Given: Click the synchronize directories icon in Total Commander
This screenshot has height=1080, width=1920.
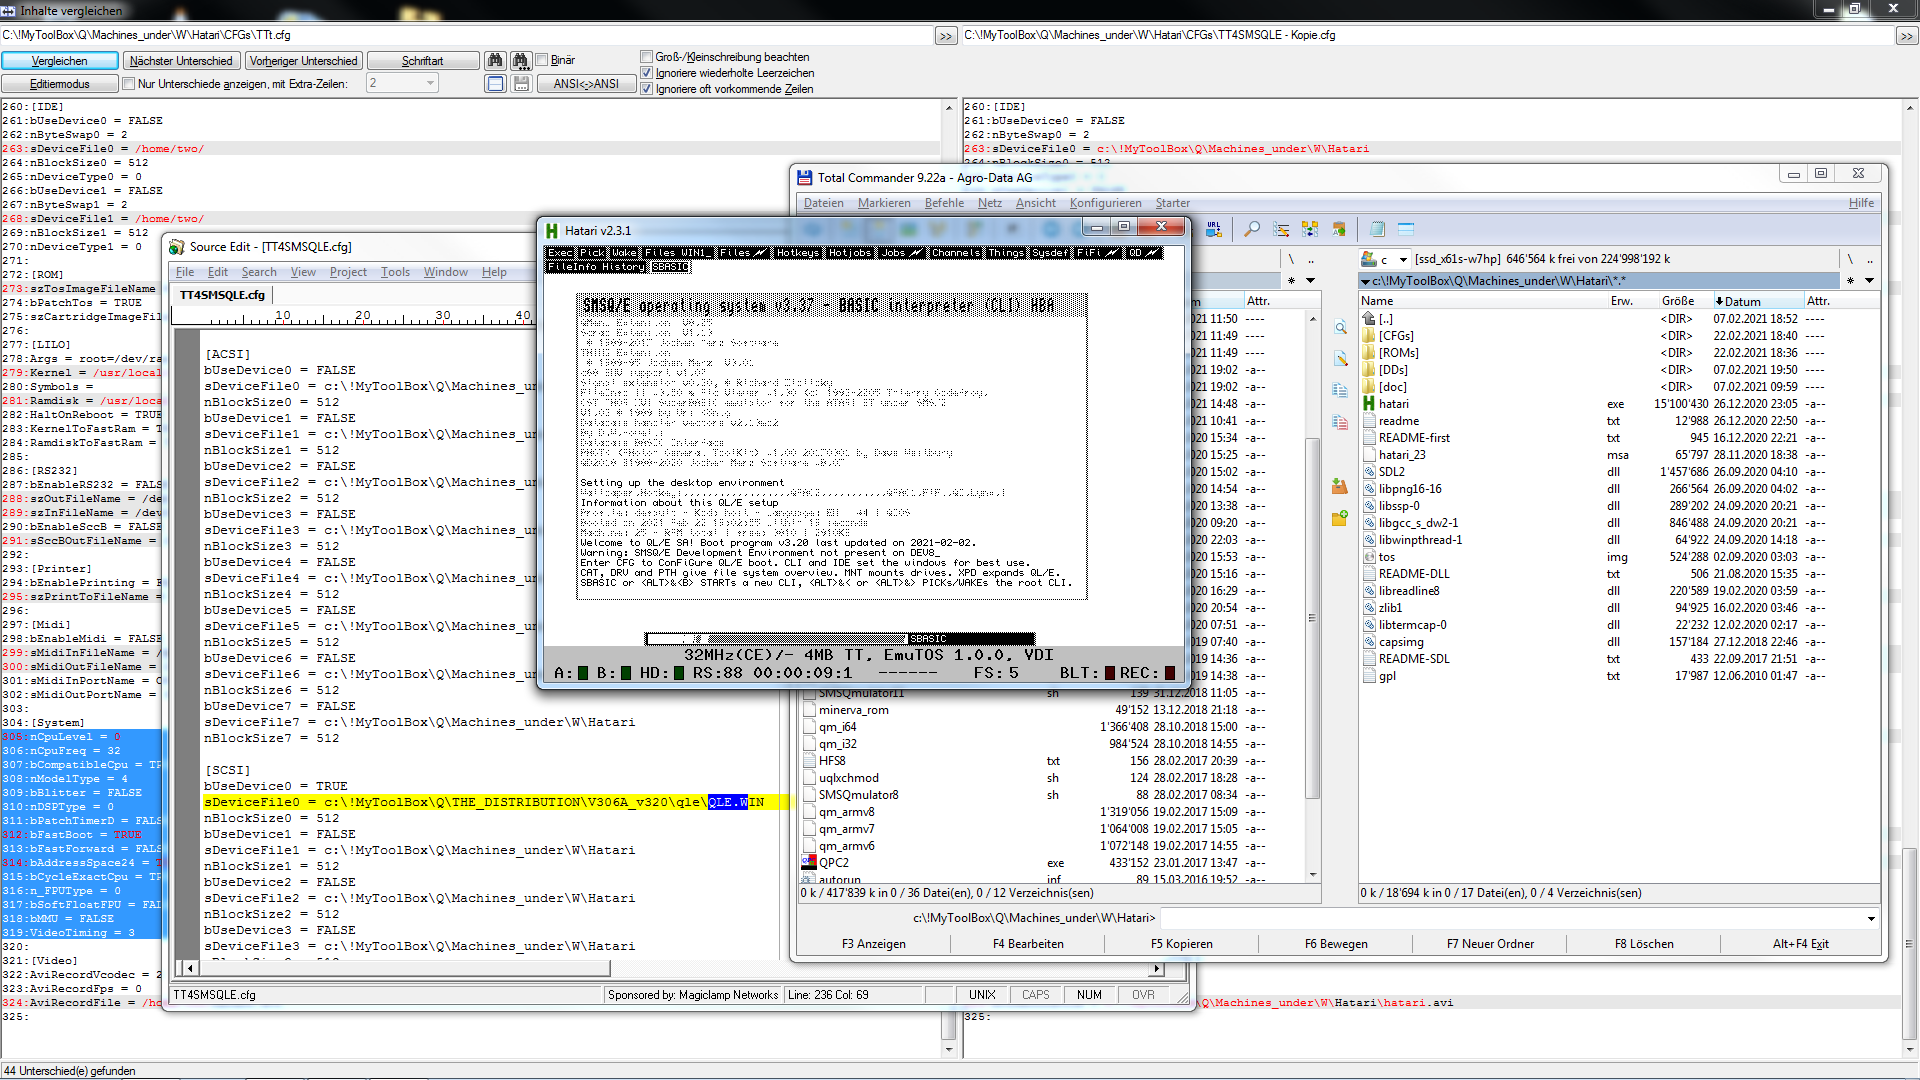Looking at the screenshot, I should point(1310,229).
